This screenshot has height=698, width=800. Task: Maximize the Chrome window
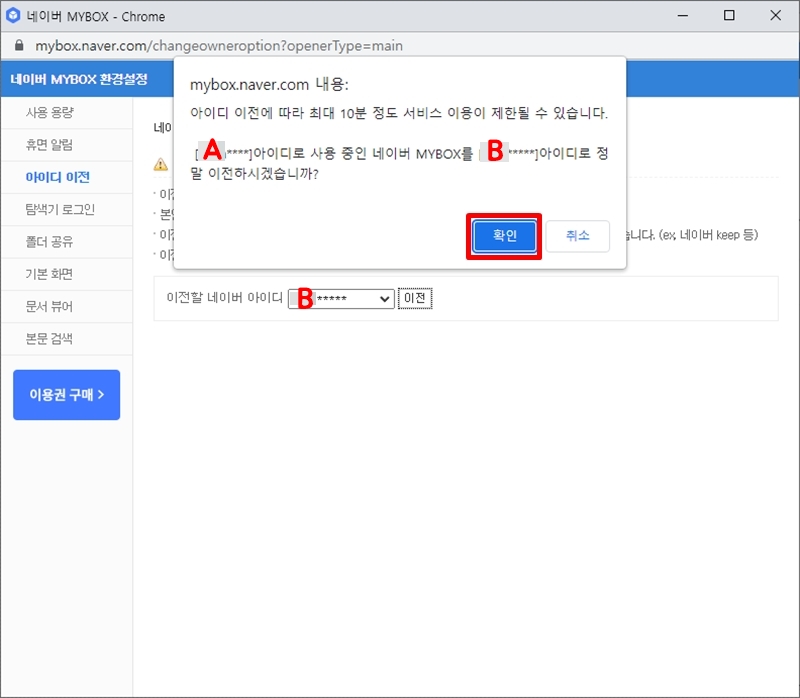click(729, 15)
